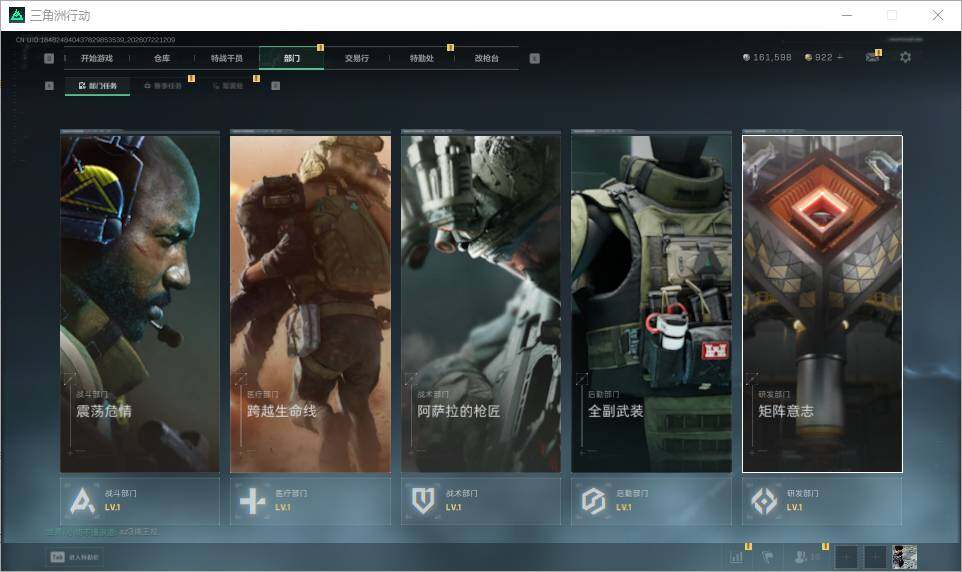The height and width of the screenshot is (572, 962).
Task: Open the friends list icon at bottom
Action: [x=801, y=557]
